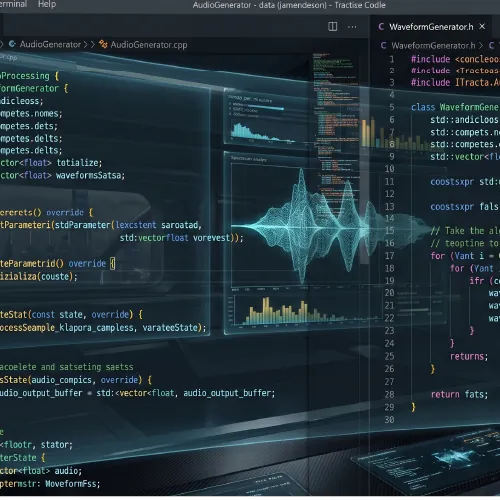Click line number 13 in the gutter
500x500 pixels.
click(x=389, y=207)
